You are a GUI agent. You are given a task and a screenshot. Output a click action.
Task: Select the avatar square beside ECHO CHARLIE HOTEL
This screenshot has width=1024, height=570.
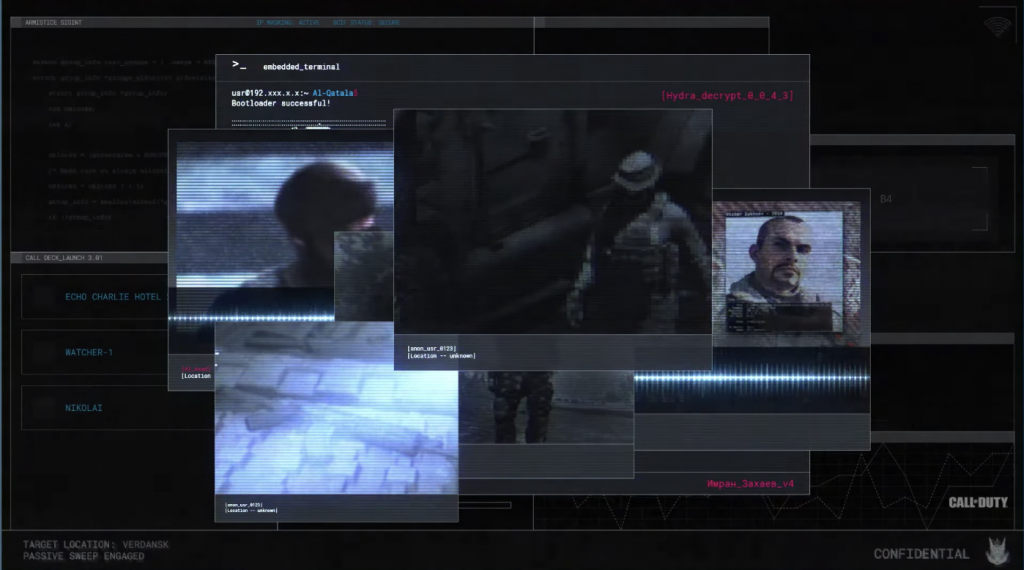point(42,297)
